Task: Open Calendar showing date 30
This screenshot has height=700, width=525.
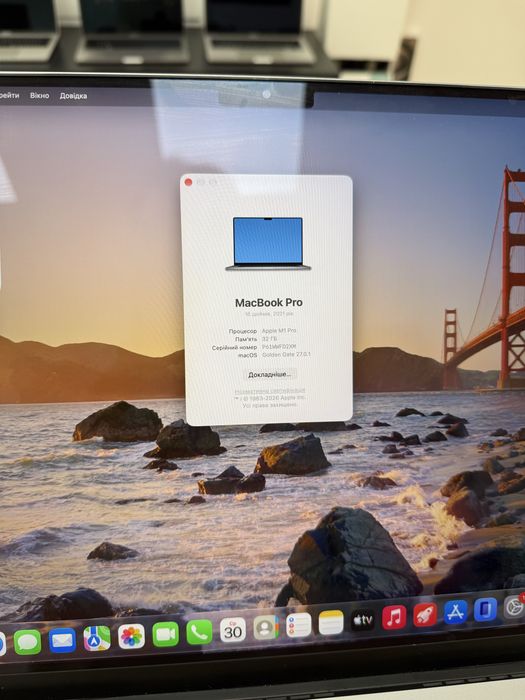Action: tap(233, 629)
